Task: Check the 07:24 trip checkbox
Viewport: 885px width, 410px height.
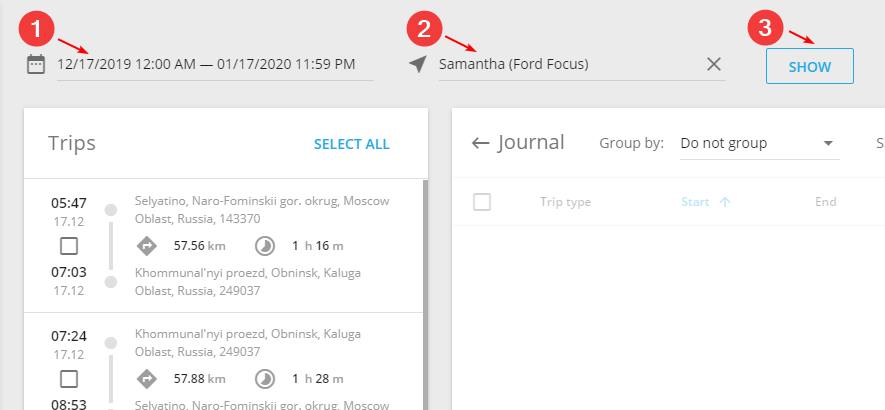Action: (69, 378)
